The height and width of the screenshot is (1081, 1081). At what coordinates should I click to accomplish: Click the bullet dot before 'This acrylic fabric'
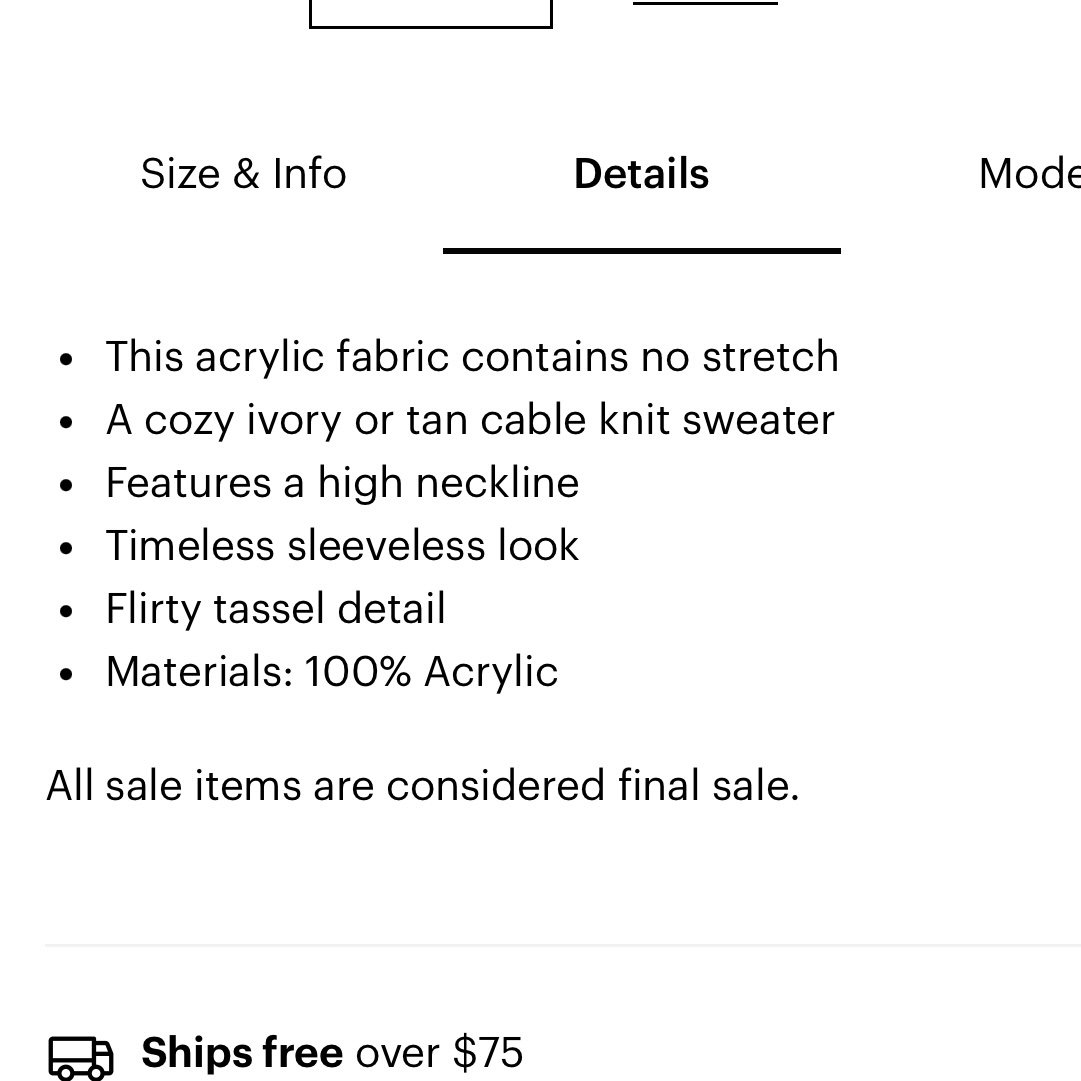66,359
